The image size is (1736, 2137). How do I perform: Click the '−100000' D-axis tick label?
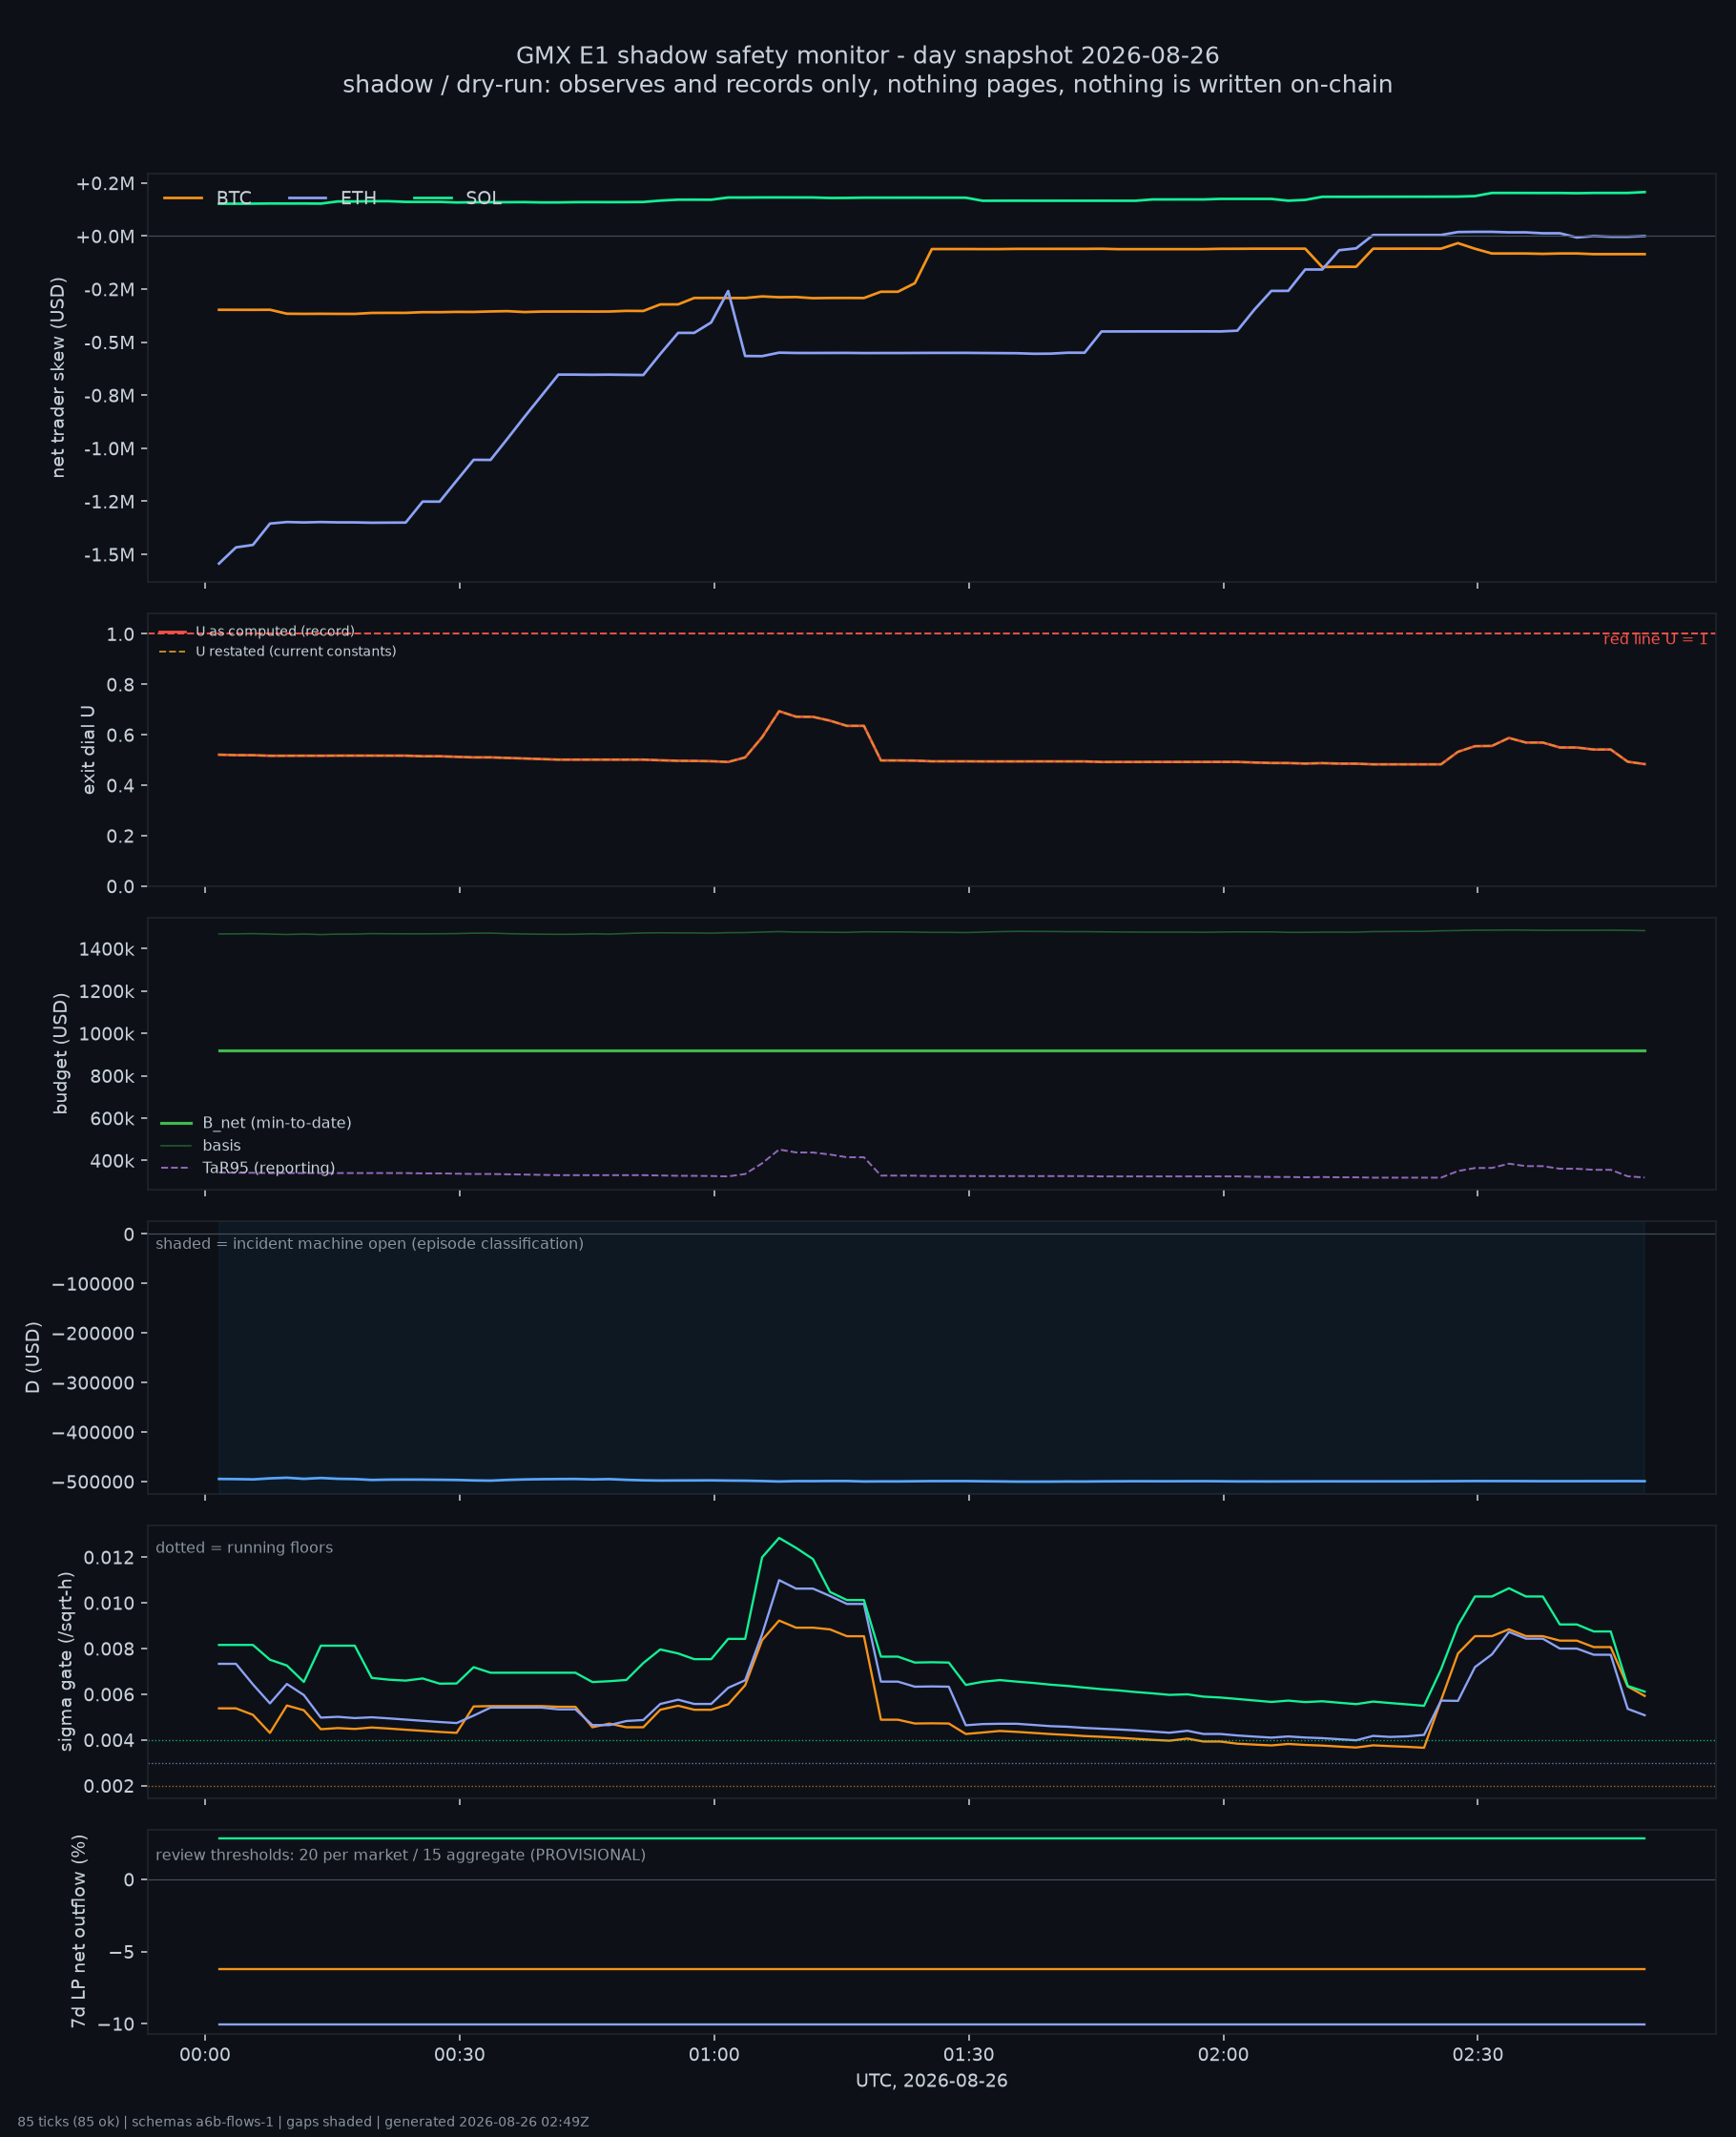tap(93, 1284)
